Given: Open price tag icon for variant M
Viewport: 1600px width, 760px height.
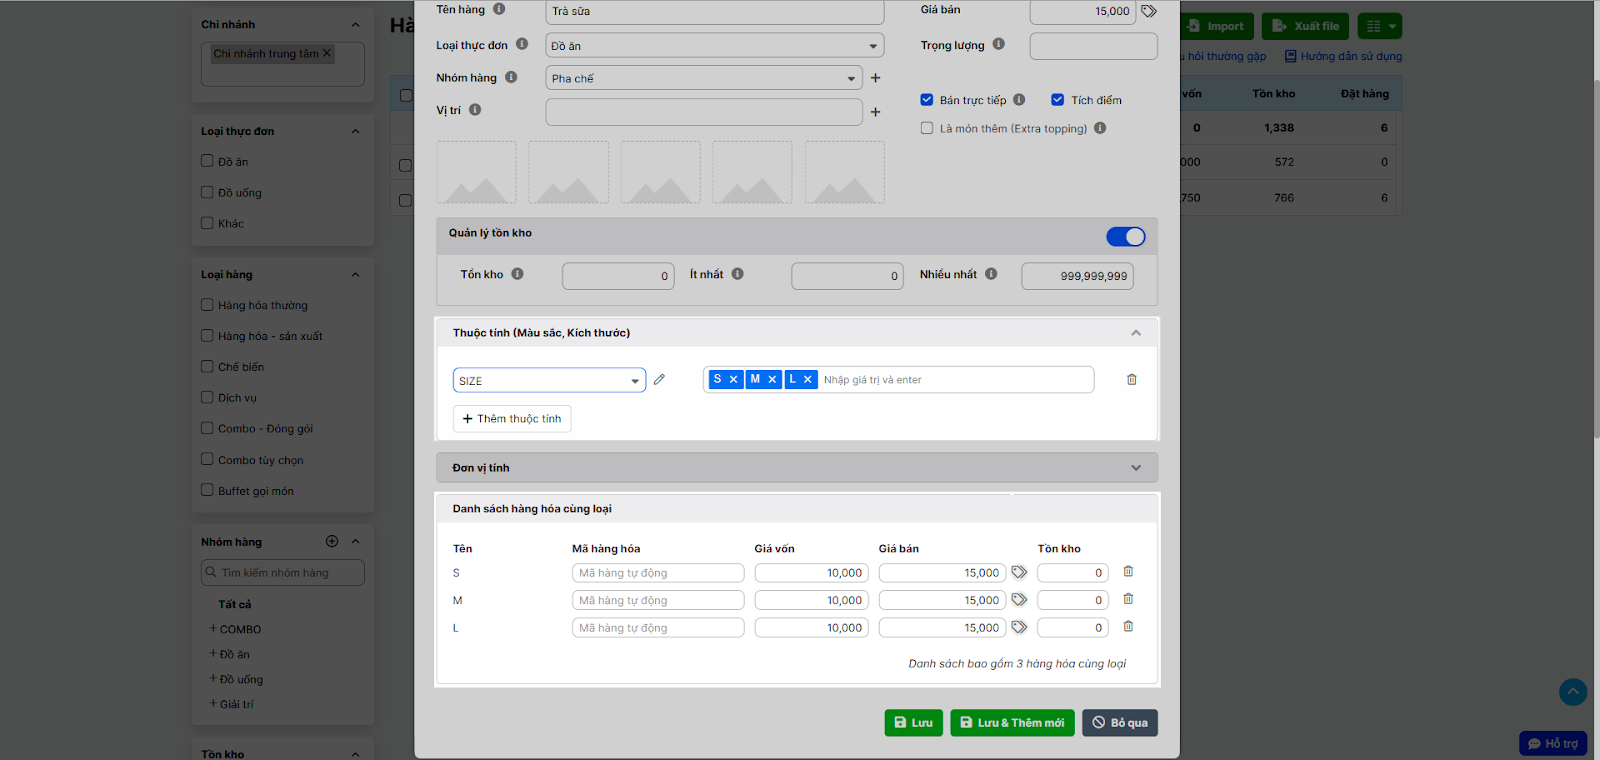Looking at the screenshot, I should 1019,599.
